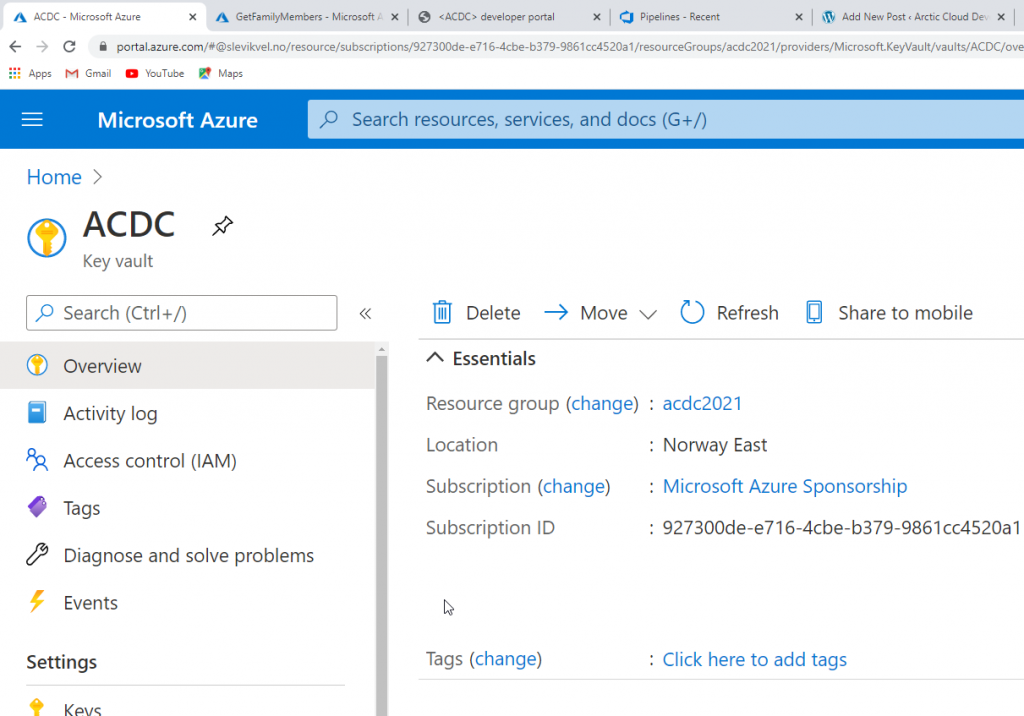Go to the Home breadcrumb link
The width and height of the screenshot is (1024, 716).
pyautogui.click(x=54, y=177)
